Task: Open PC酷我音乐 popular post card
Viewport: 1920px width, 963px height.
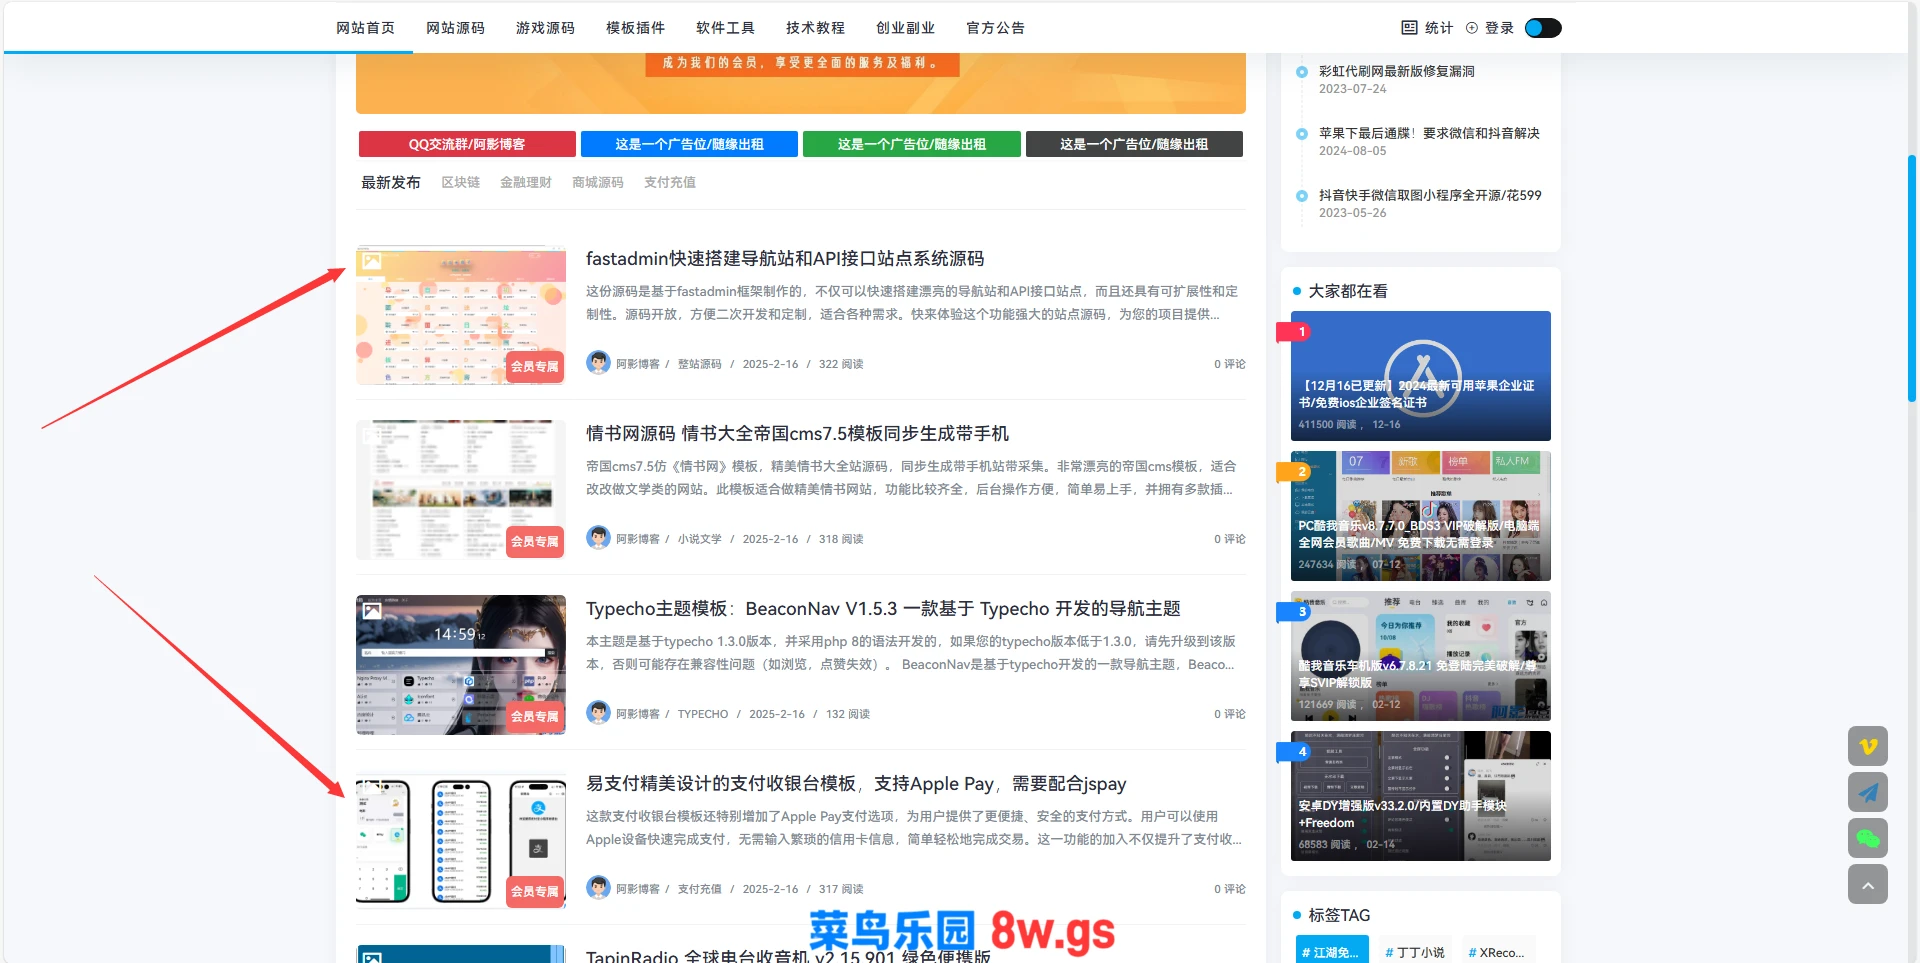Action: (x=1420, y=516)
